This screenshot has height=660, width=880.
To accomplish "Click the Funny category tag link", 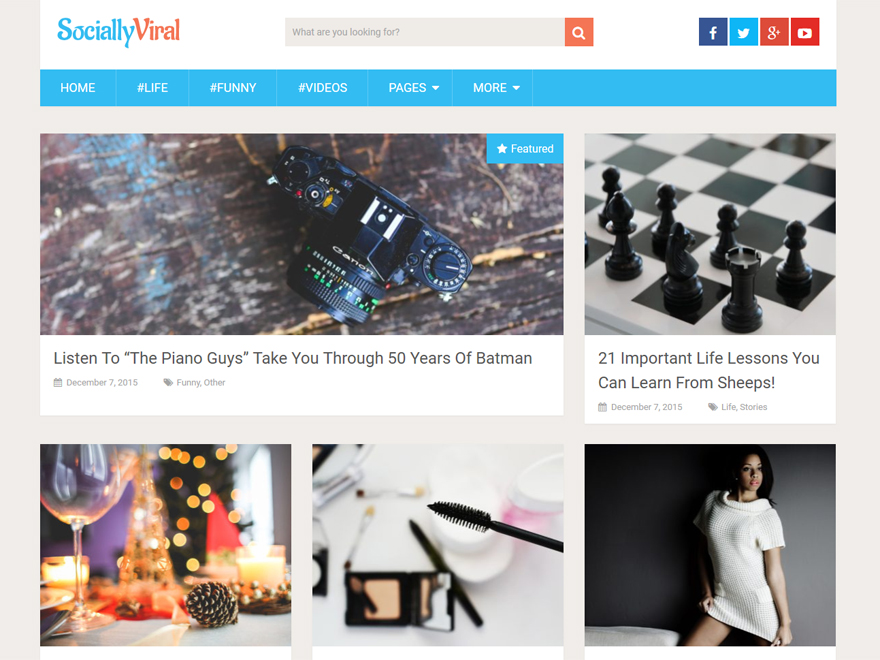I will 188,383.
